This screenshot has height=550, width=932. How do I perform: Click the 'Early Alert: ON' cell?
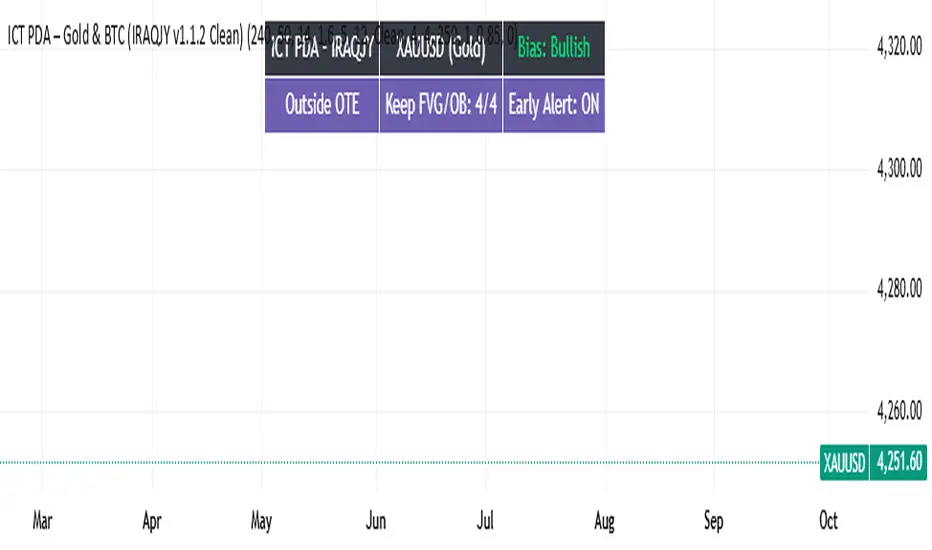(554, 104)
